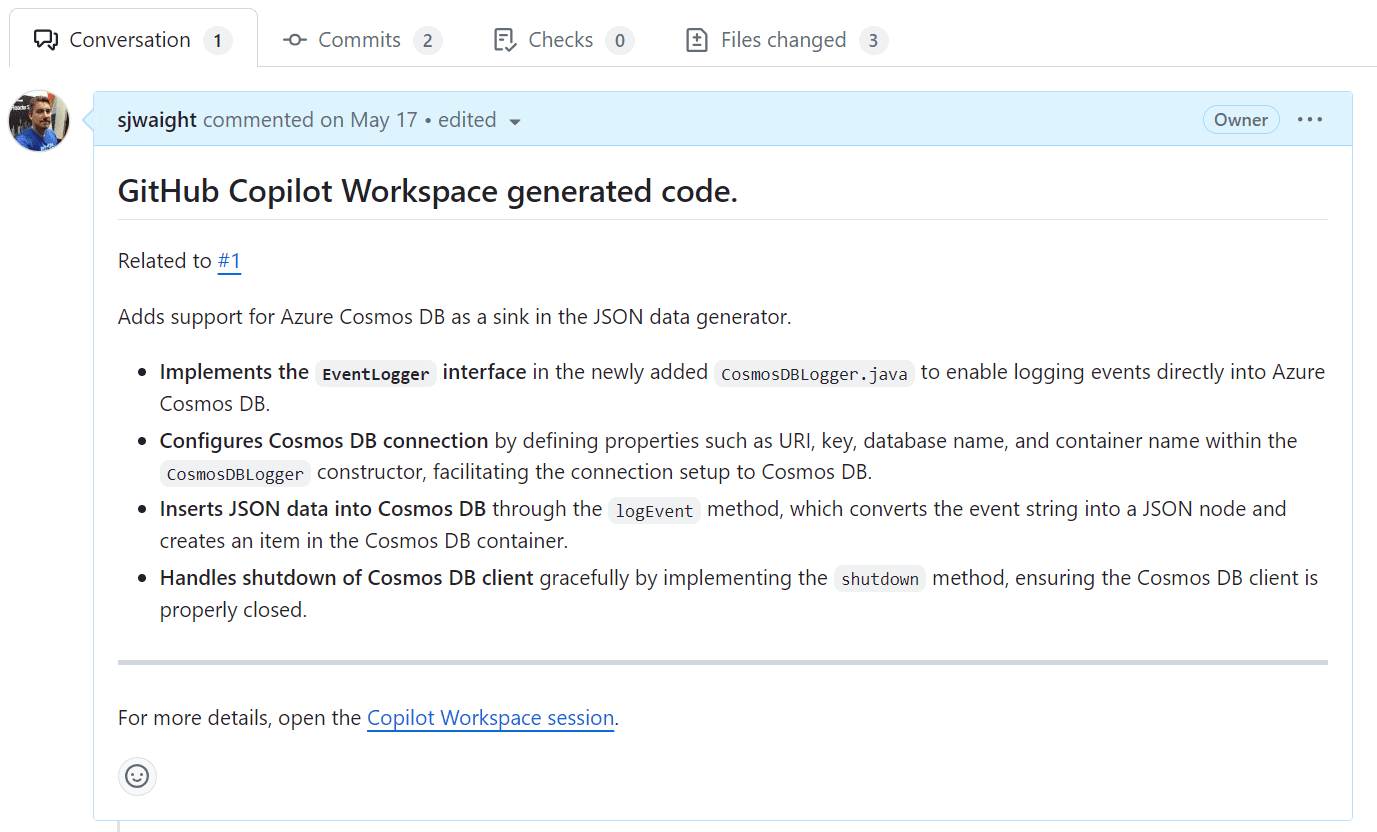Image resolution: width=1377 pixels, height=832 pixels.
Task: Select the EventLogger code text
Action: (x=376, y=374)
